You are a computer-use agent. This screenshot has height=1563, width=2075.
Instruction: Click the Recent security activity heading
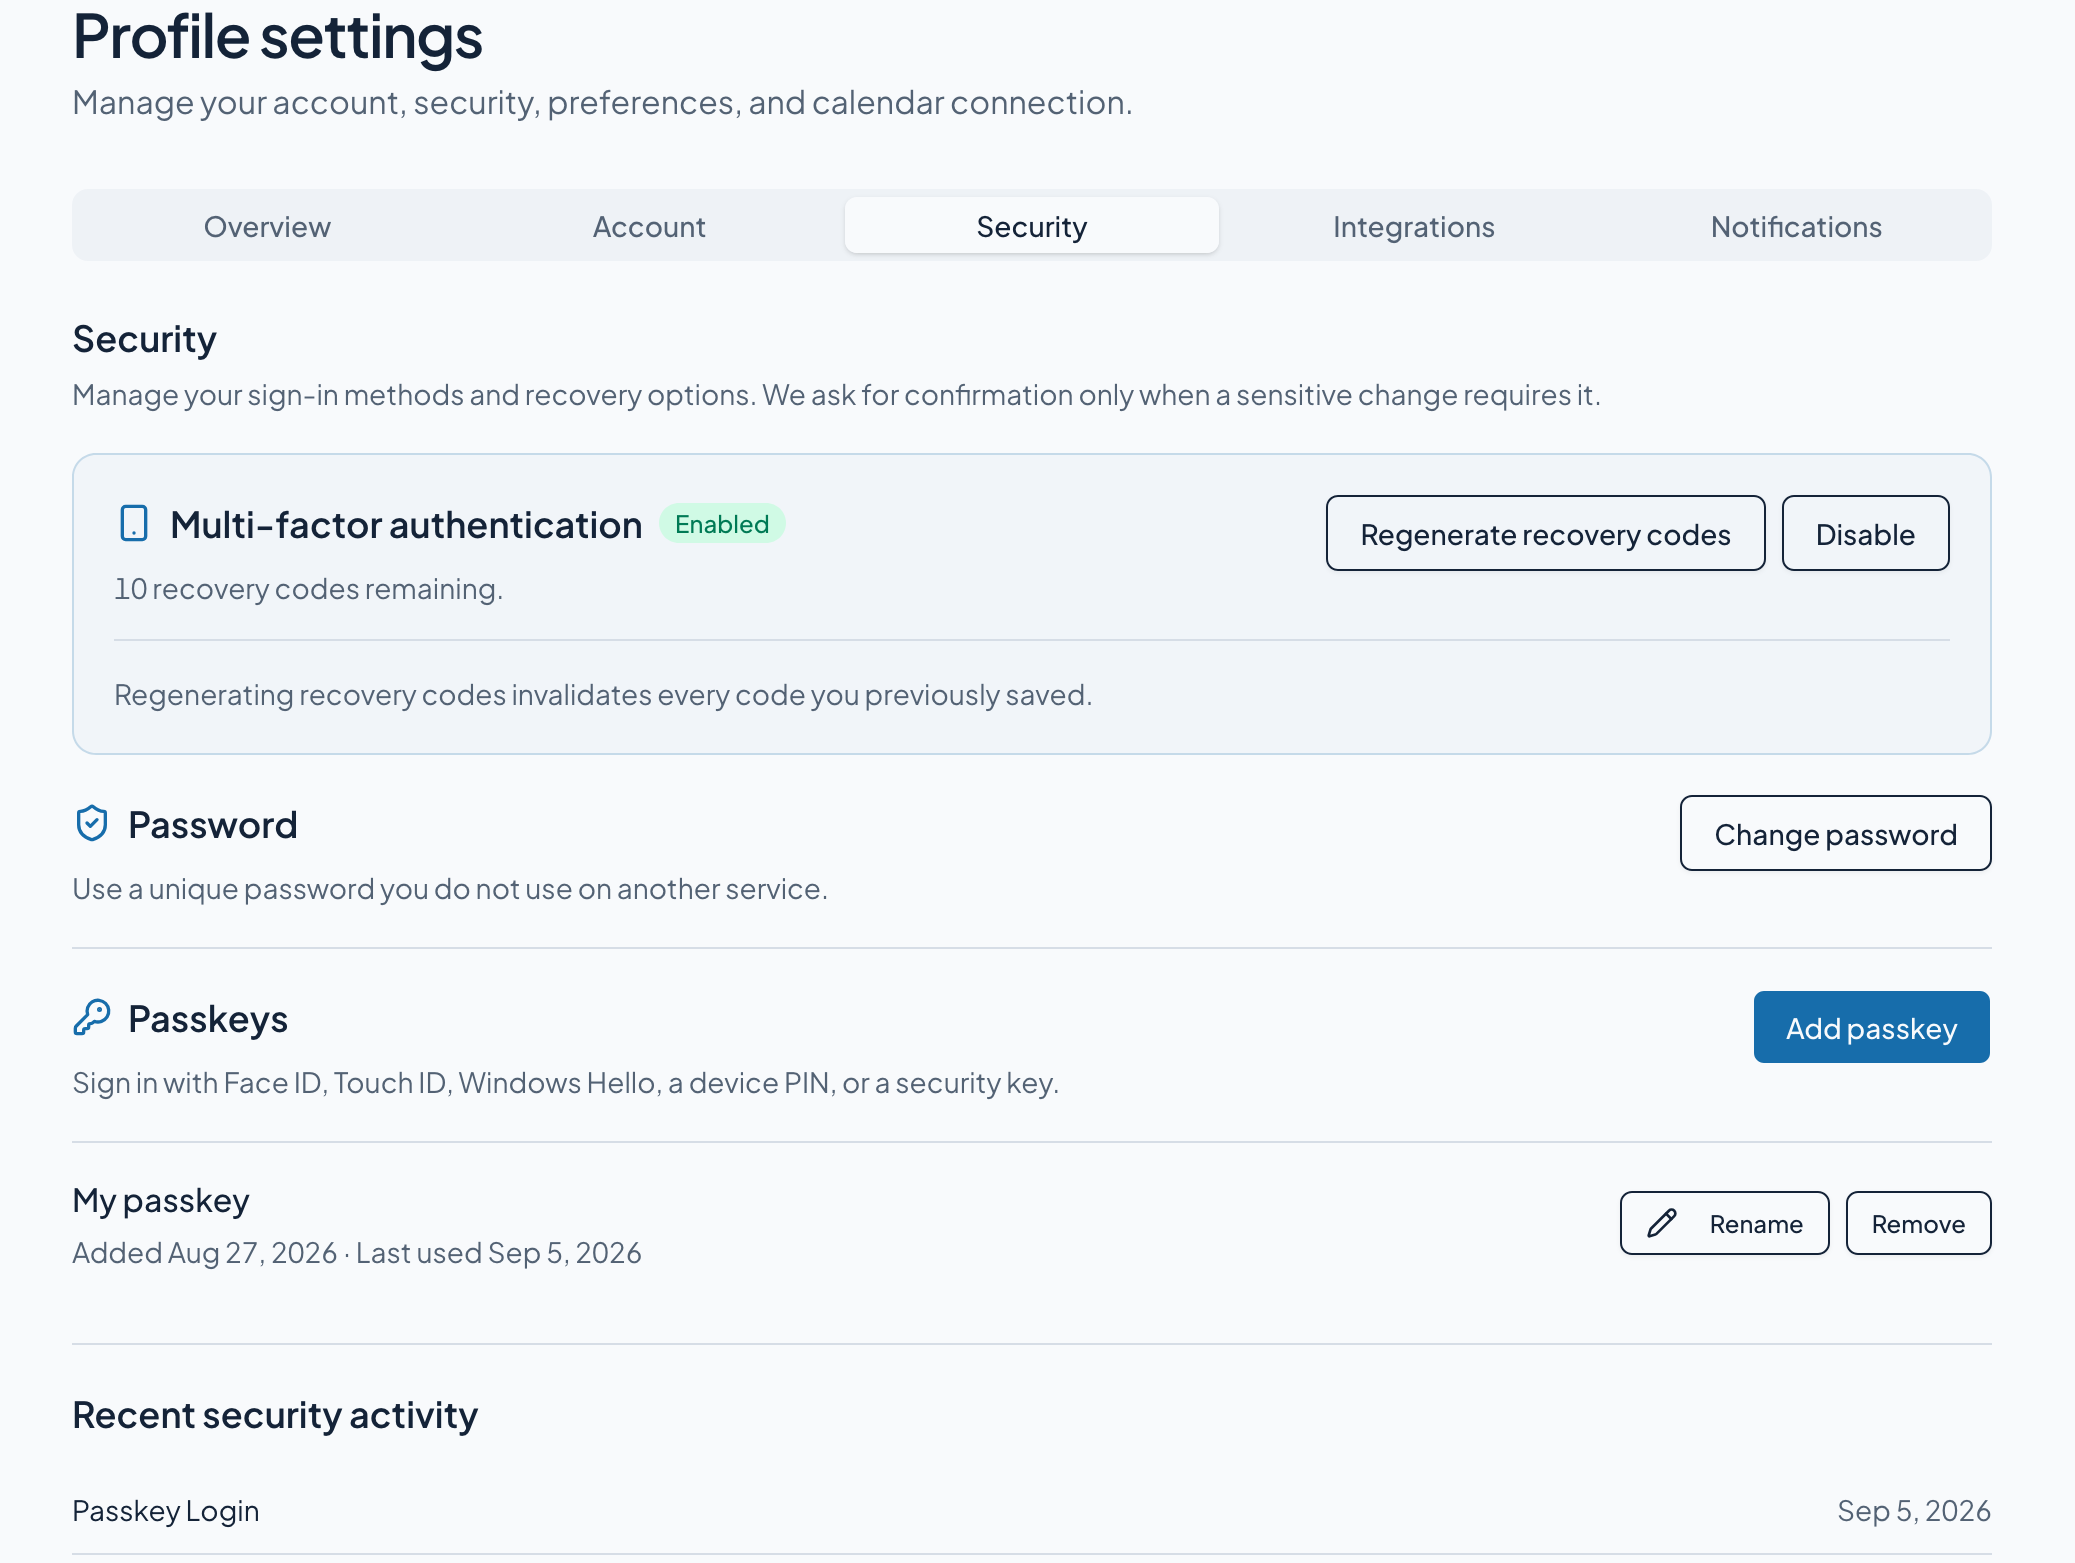[x=275, y=1415]
